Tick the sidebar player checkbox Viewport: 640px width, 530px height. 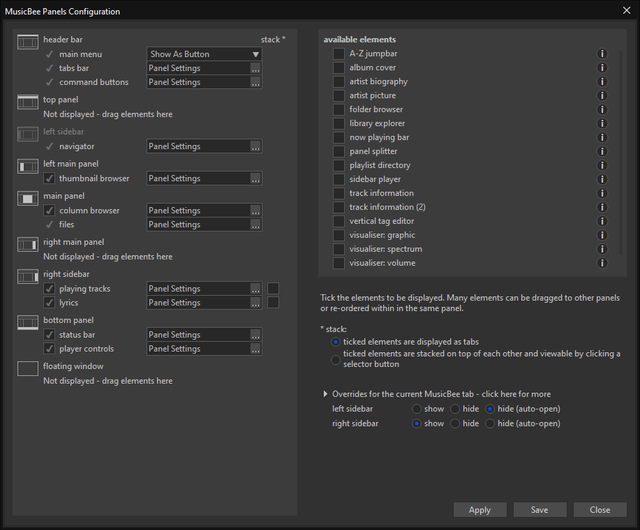(339, 179)
